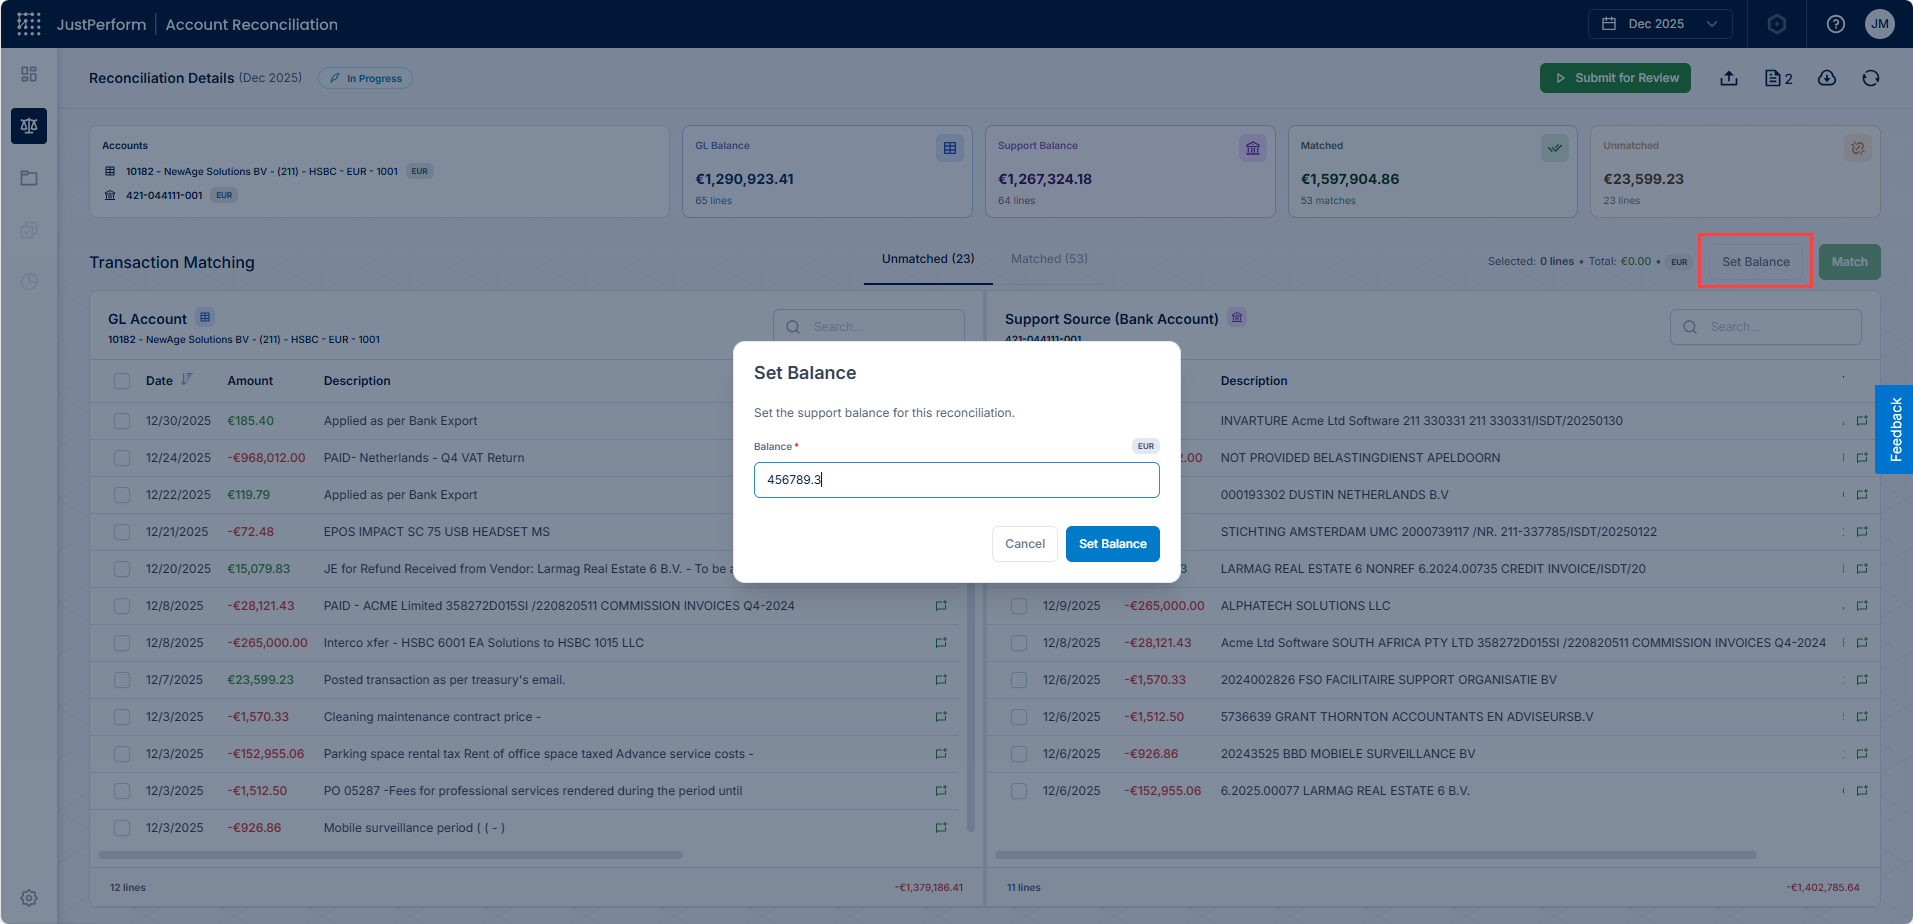Click the help question mark icon
The image size is (1913, 924).
1836,24
